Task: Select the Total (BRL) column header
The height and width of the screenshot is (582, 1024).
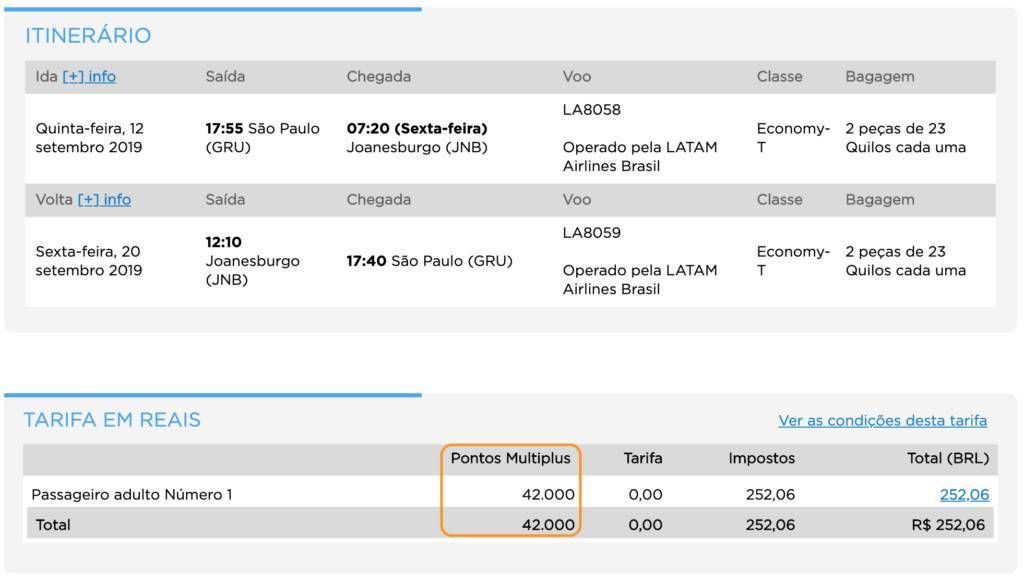Action: (x=948, y=459)
